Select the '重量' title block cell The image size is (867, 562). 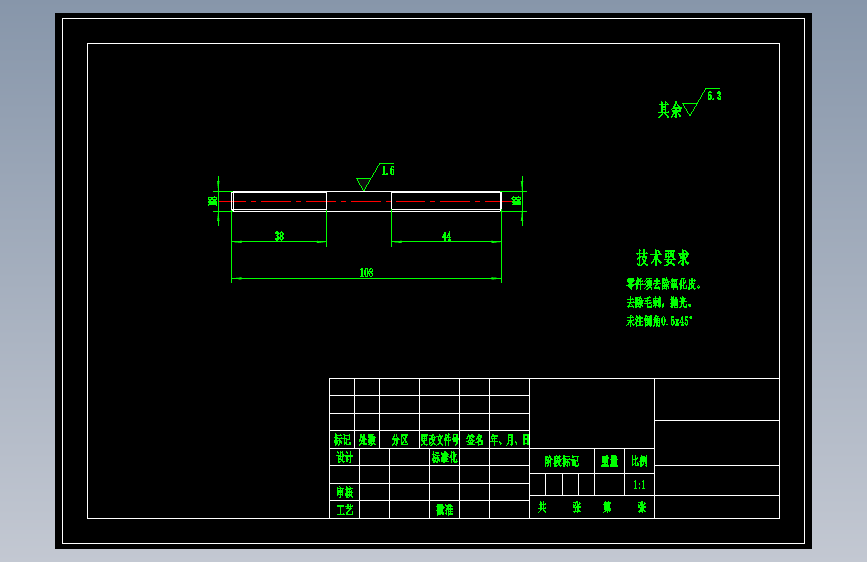[609, 461]
